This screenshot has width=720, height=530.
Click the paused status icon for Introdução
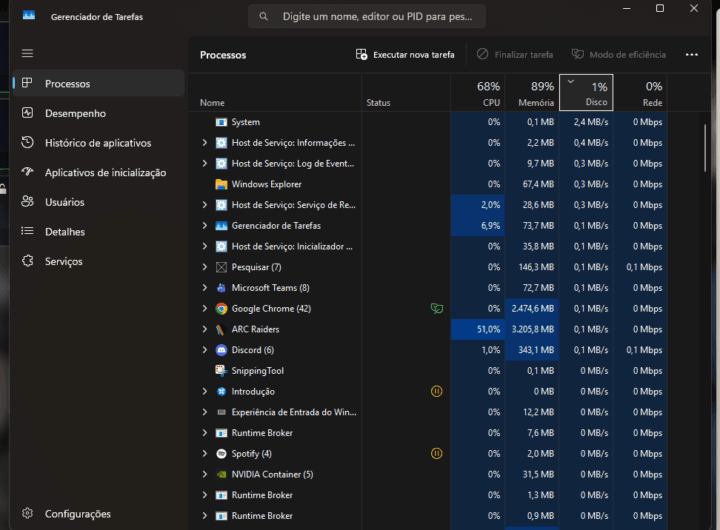(x=436, y=392)
